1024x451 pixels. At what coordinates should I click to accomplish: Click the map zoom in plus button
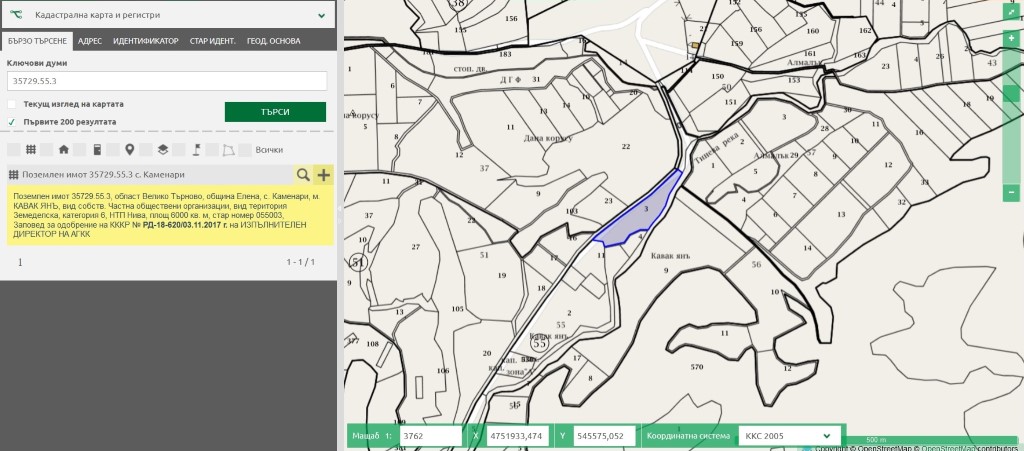coord(1011,38)
